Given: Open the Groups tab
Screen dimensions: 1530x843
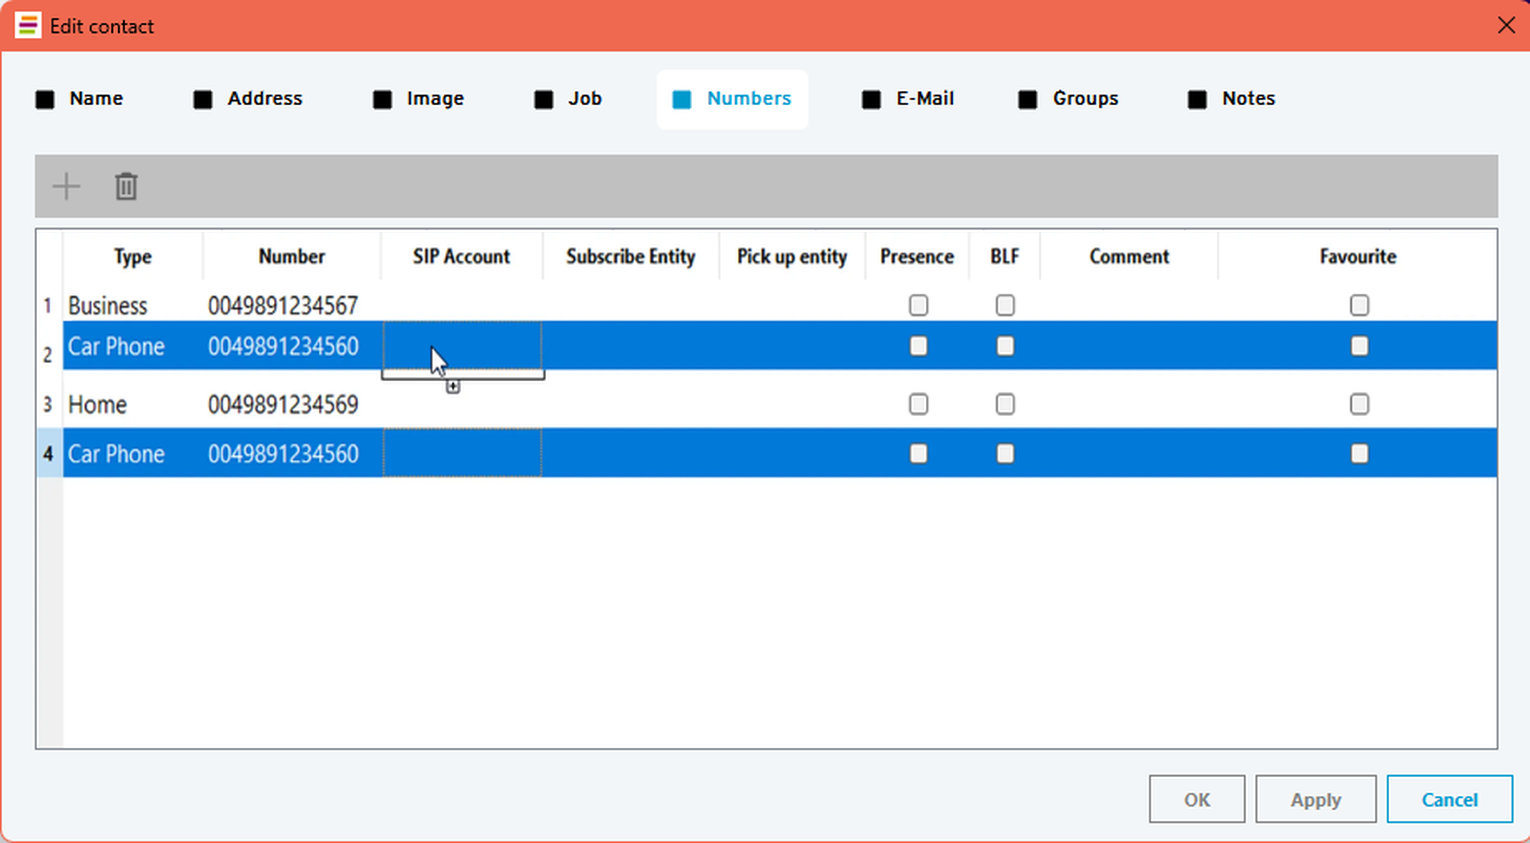Looking at the screenshot, I should [x=1068, y=99].
